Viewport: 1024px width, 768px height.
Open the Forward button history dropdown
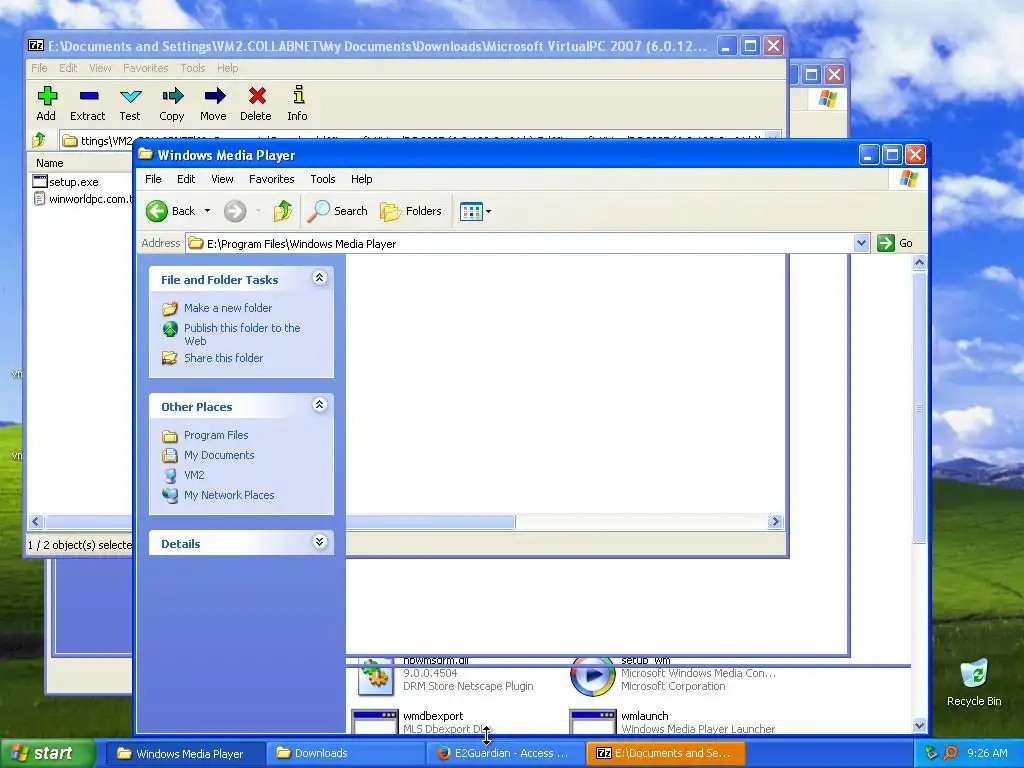tap(258, 211)
